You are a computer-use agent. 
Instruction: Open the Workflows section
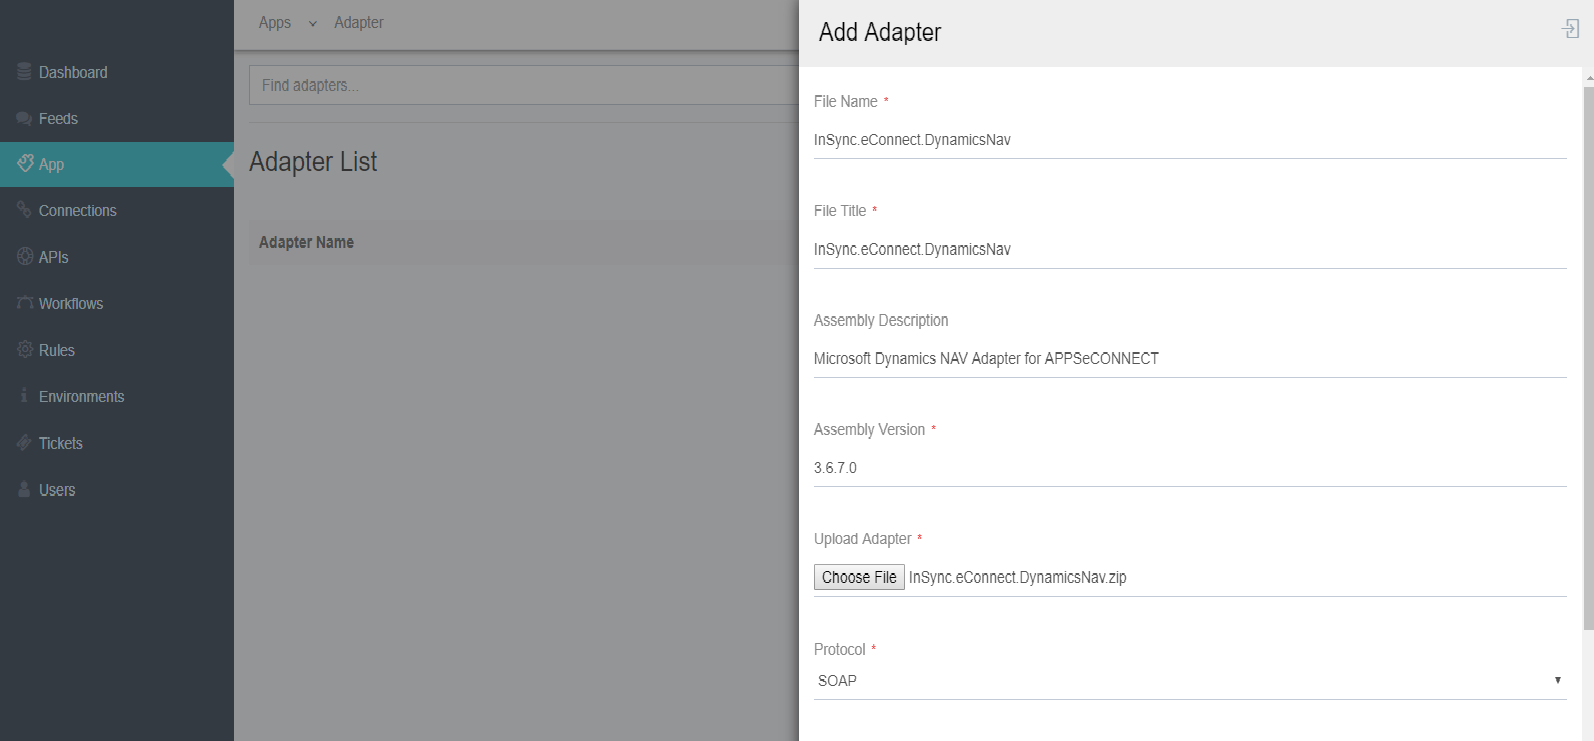tap(71, 303)
